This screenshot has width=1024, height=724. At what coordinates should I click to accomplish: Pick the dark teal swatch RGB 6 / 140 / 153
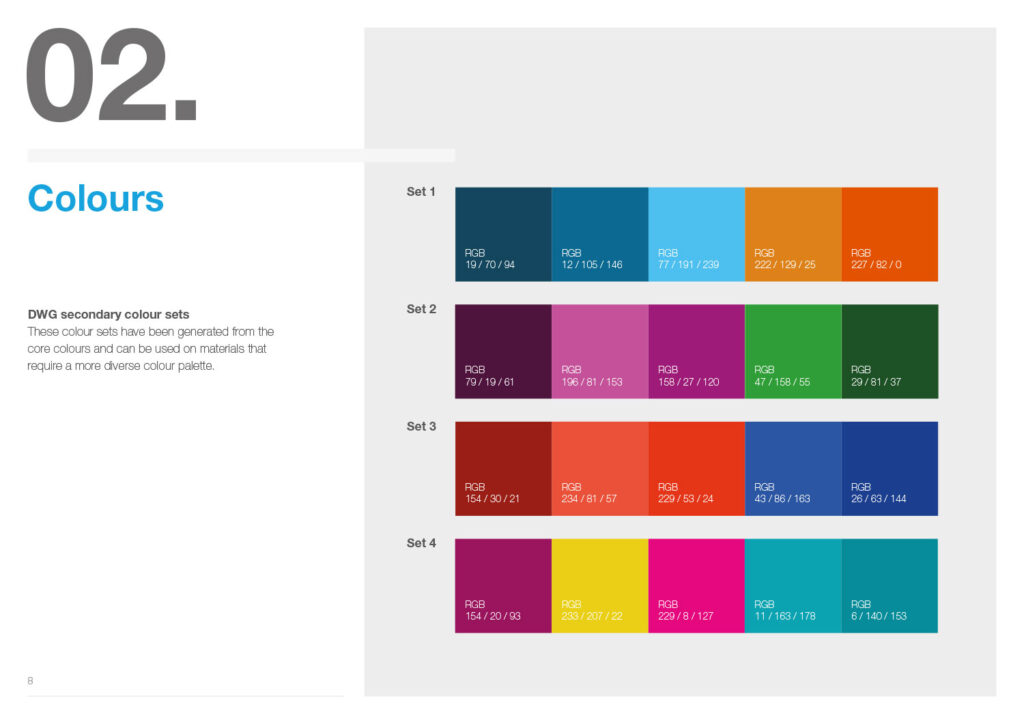point(890,586)
